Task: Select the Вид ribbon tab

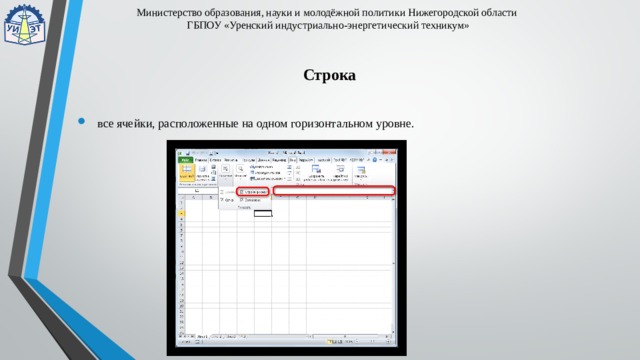Action: pyautogui.click(x=293, y=160)
